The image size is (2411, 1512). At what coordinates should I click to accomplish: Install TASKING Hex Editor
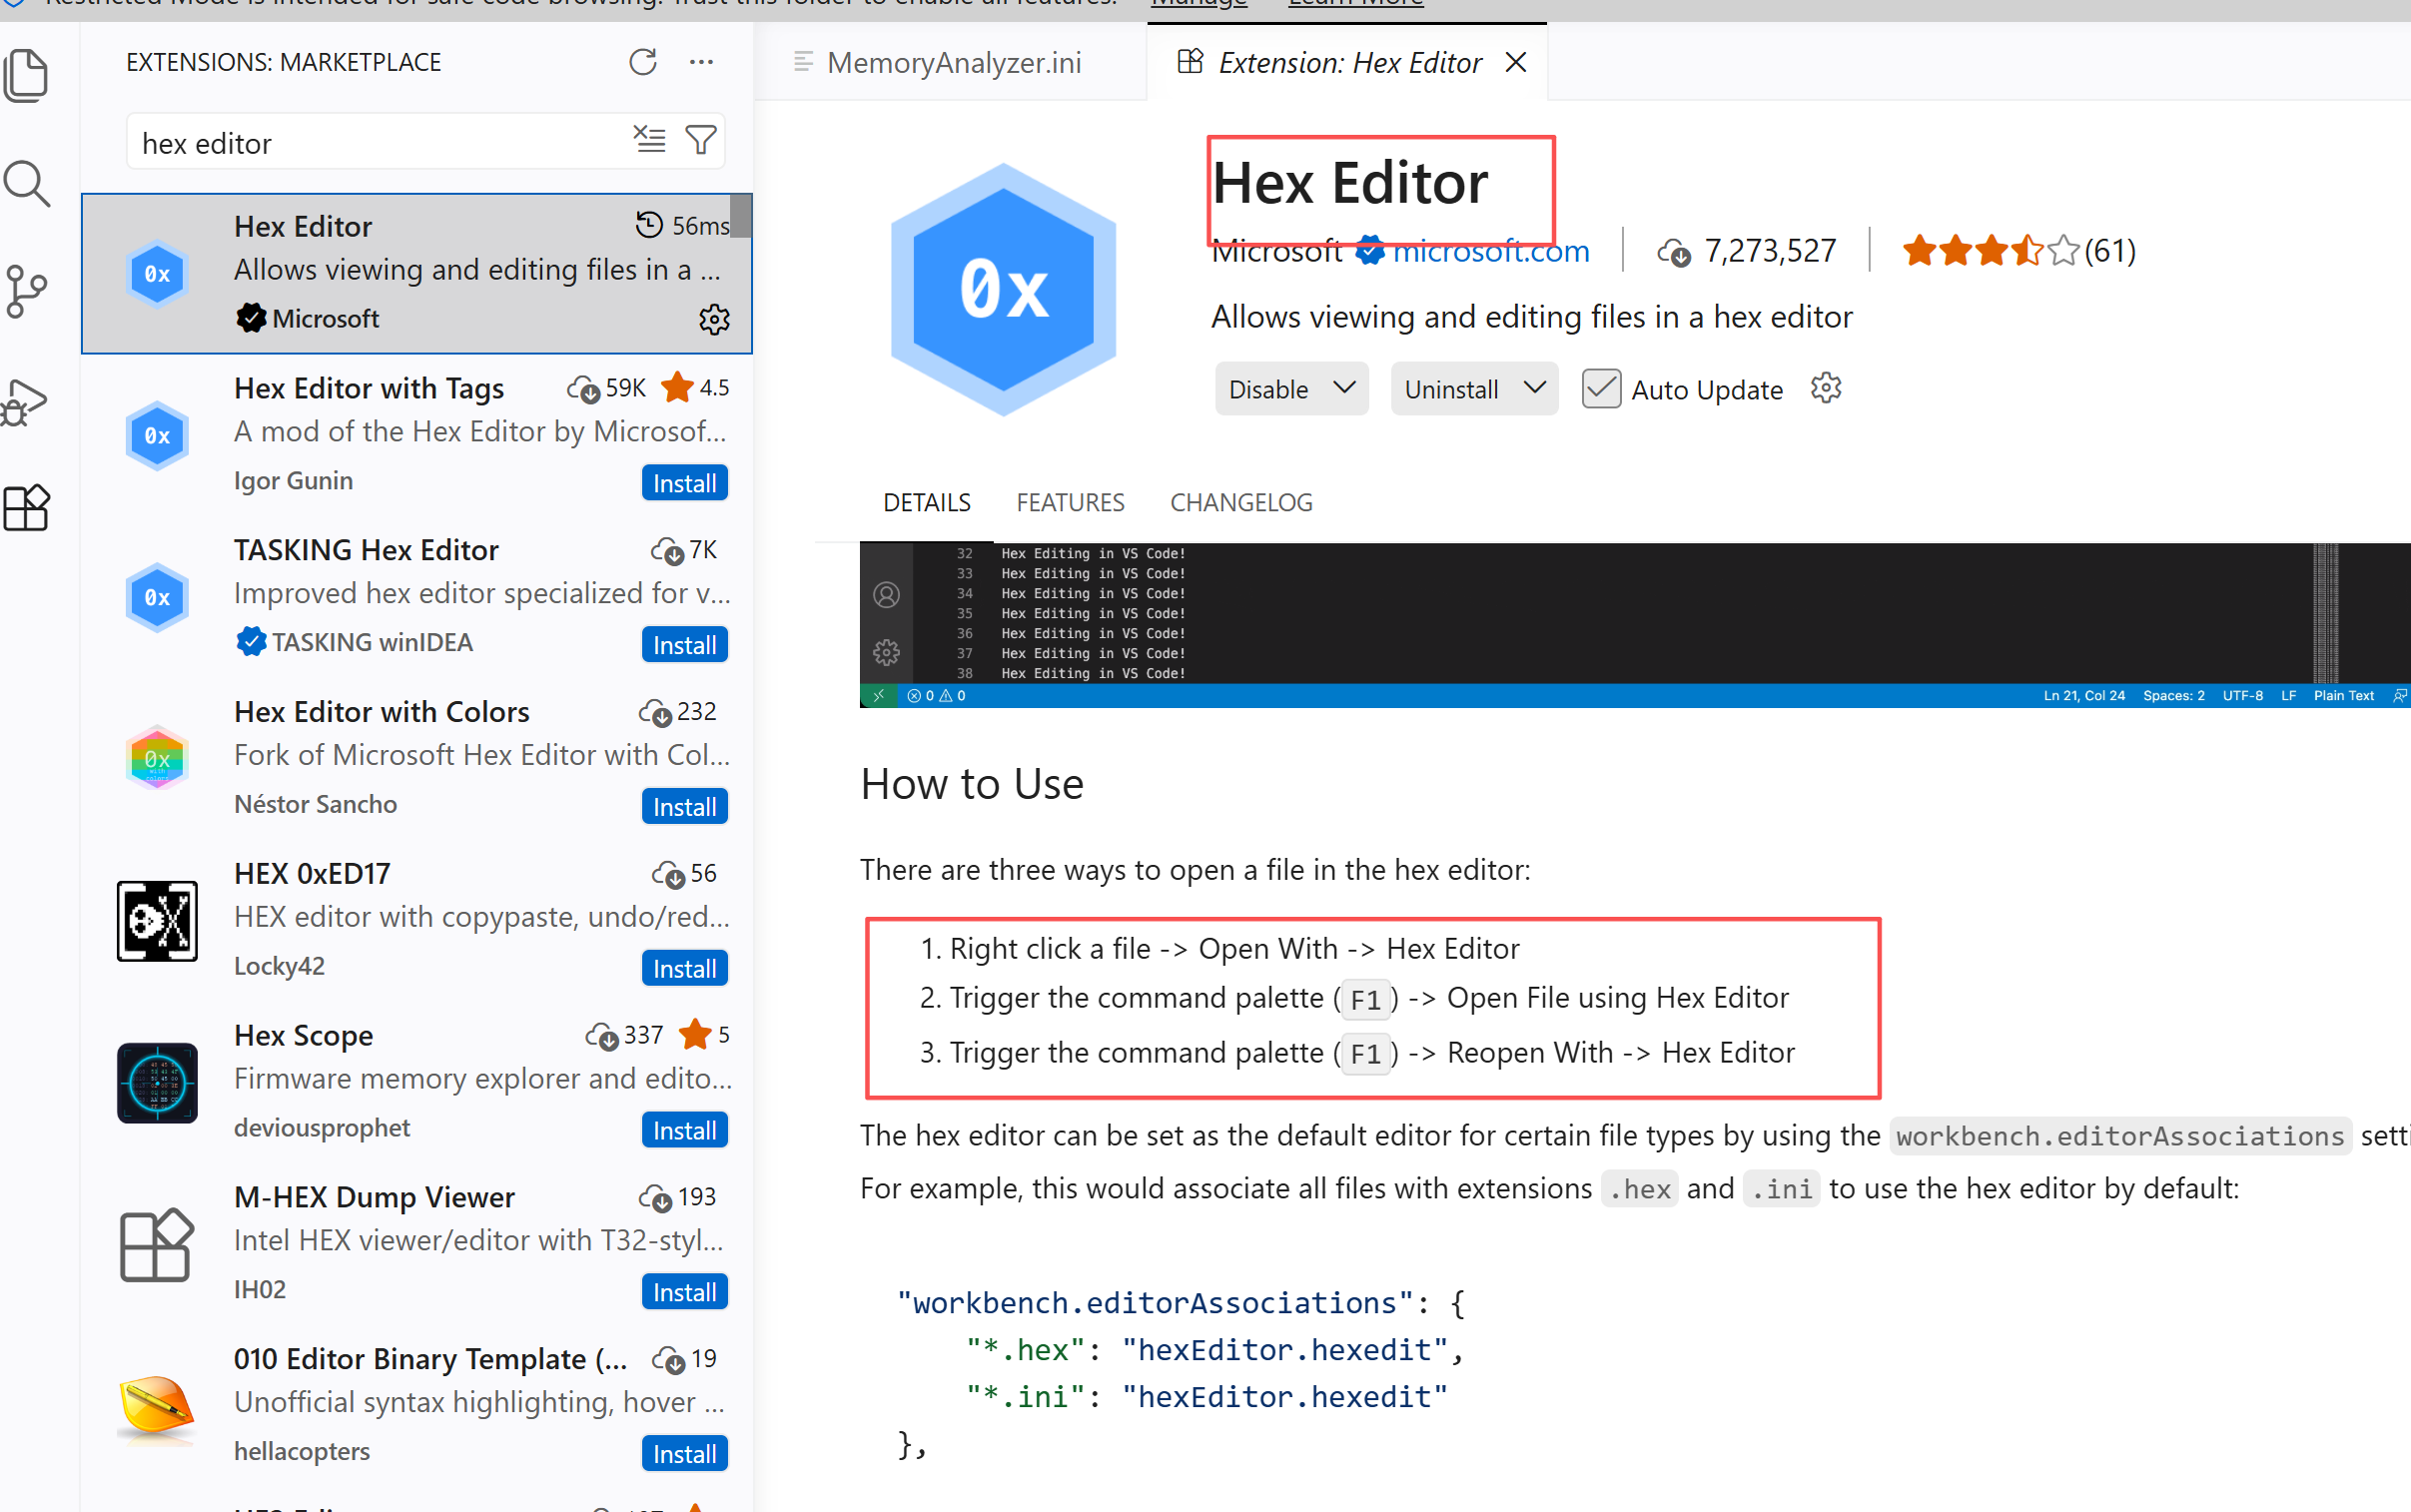click(684, 645)
